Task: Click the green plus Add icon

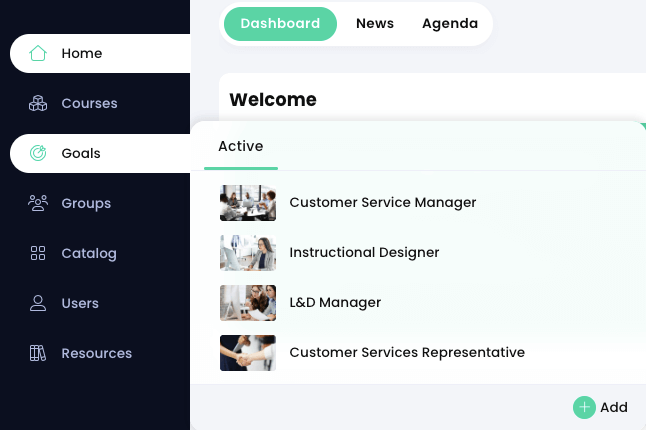Action: pyautogui.click(x=584, y=407)
